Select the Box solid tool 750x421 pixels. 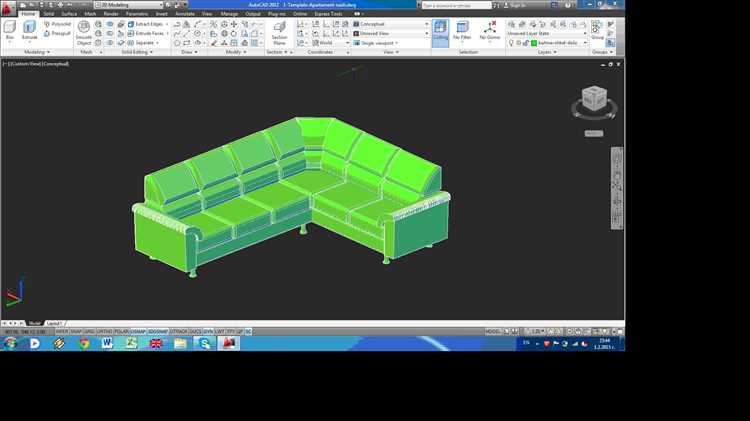10,29
